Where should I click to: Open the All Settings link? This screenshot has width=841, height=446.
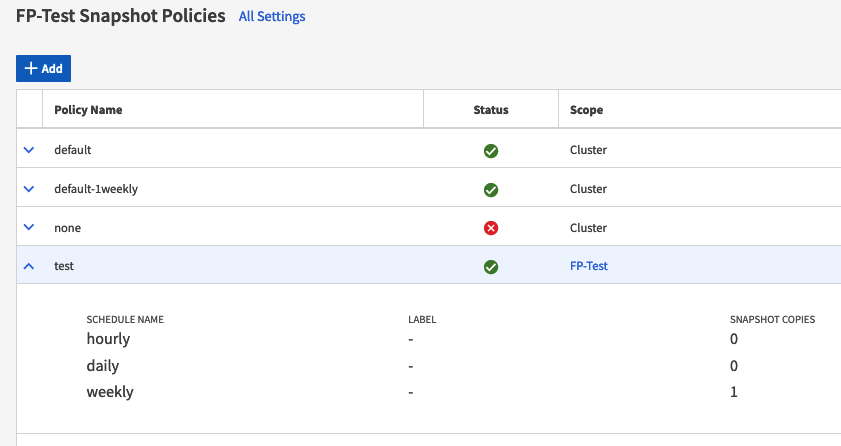[272, 17]
